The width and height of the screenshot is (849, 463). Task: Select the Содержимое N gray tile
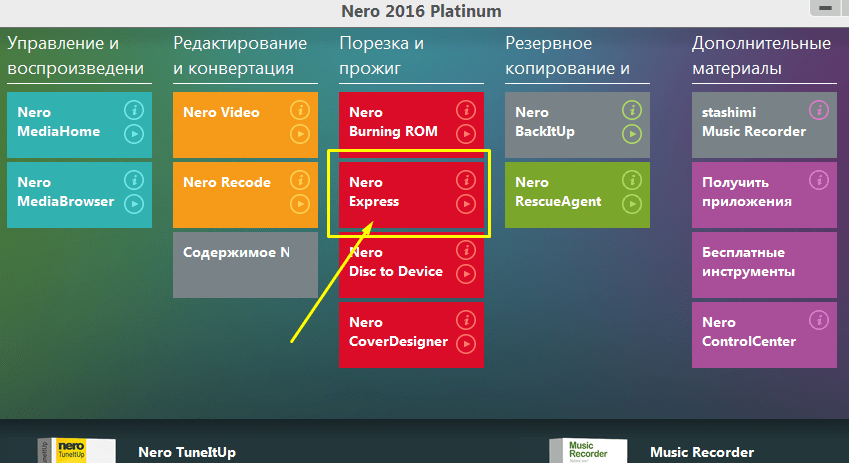[245, 264]
